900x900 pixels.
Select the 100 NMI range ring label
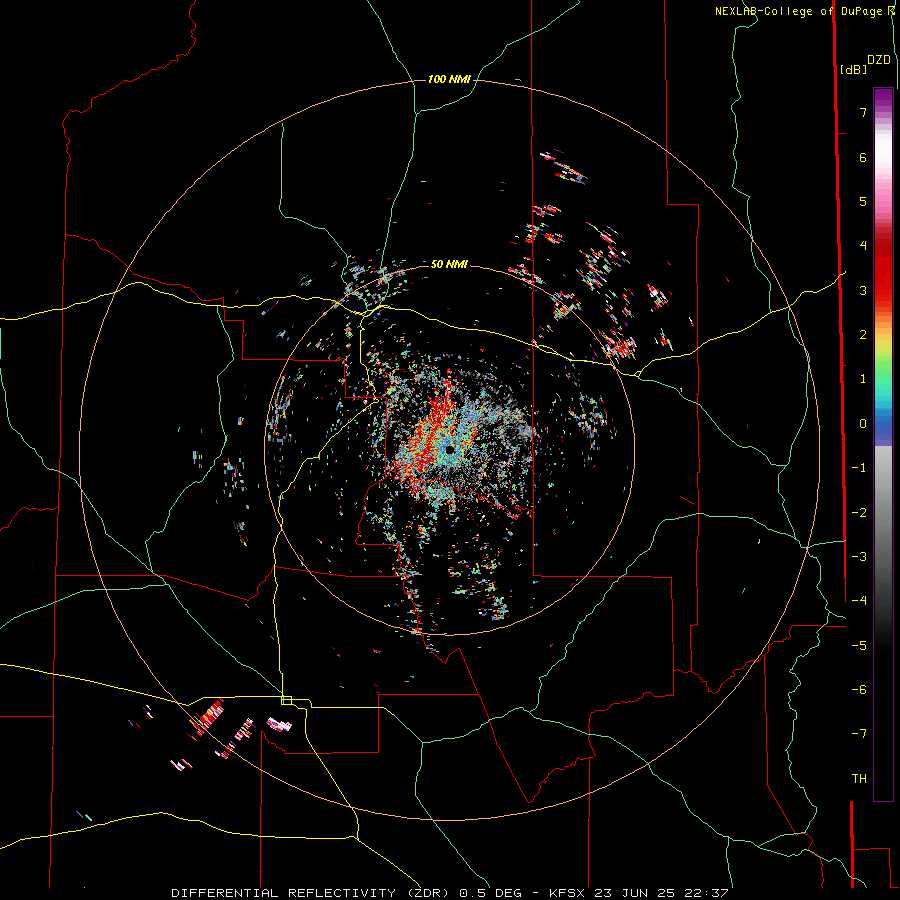point(449,79)
